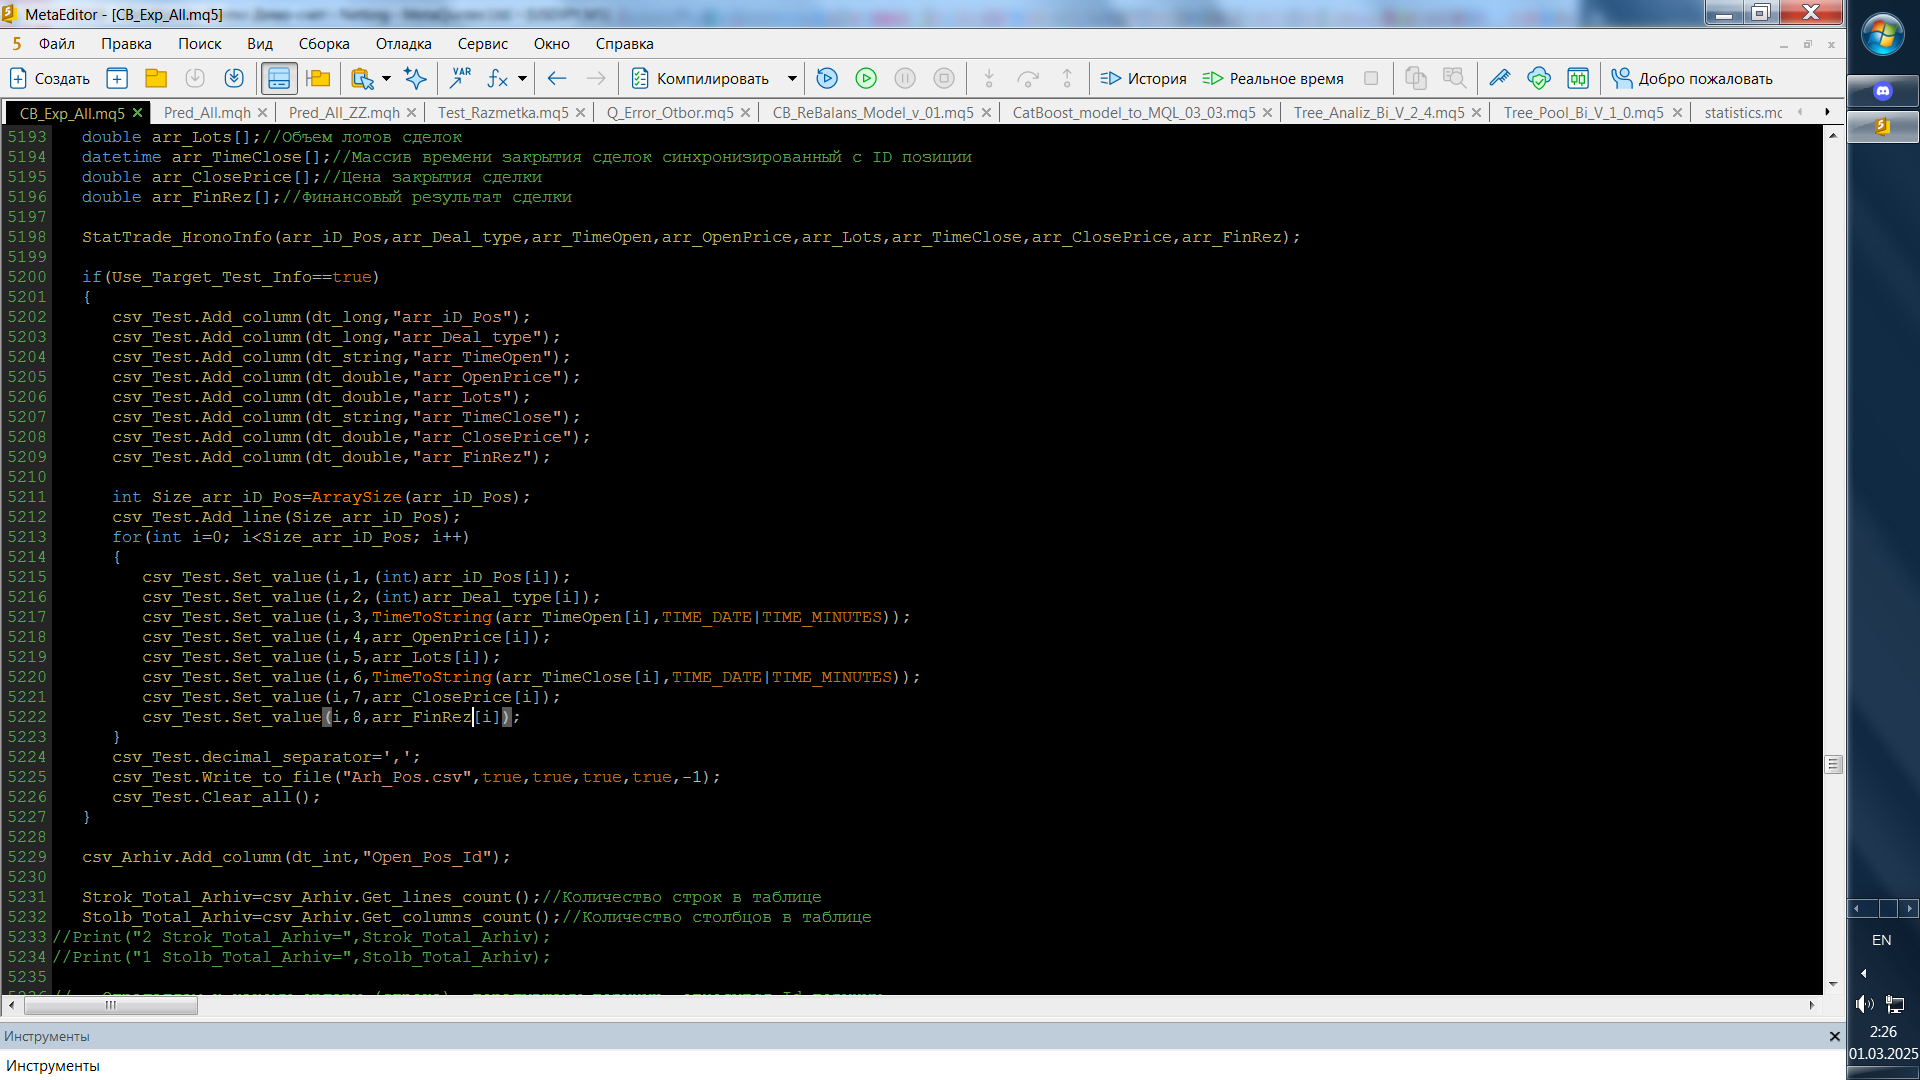Click the styler comb icon
This screenshot has width=1920, height=1080.
pos(1499,78)
